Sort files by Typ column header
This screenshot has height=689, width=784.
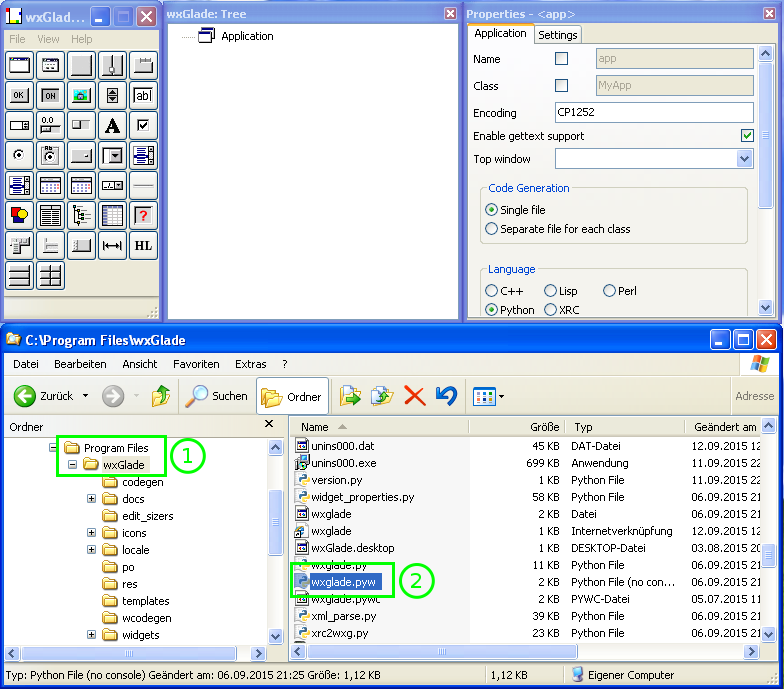(624, 427)
